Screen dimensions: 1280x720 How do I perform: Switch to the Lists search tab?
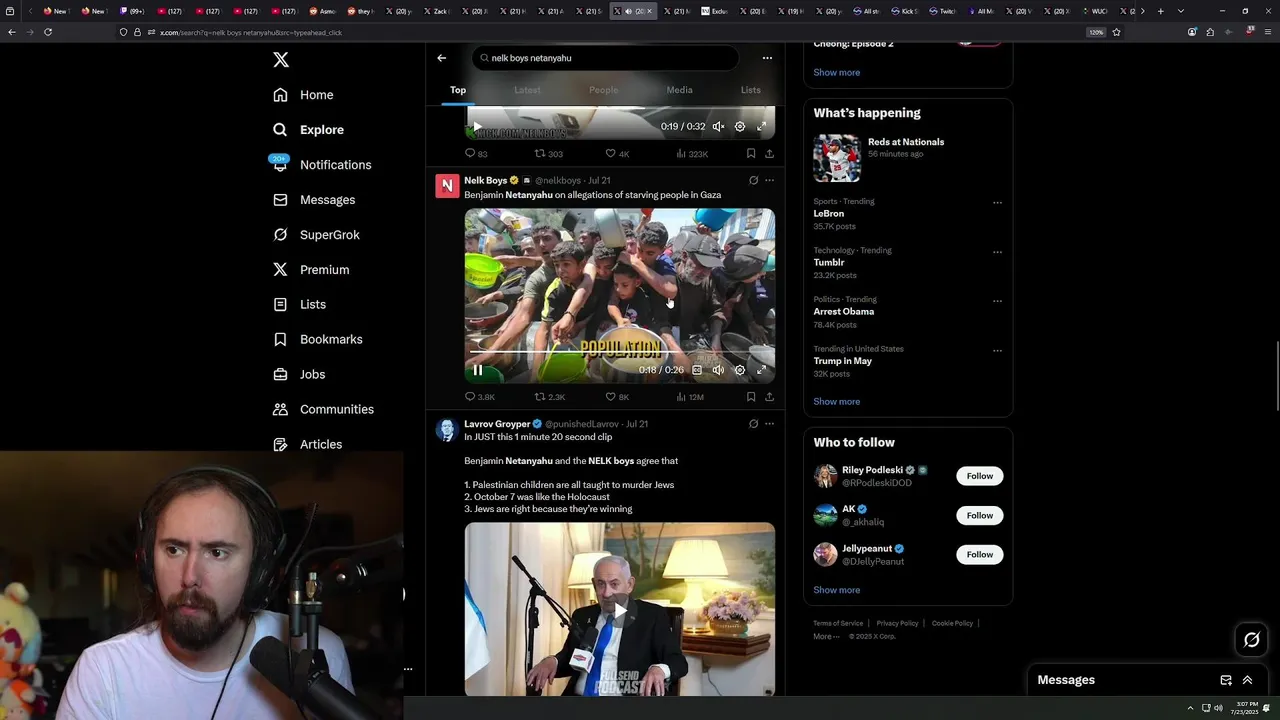coord(751,90)
